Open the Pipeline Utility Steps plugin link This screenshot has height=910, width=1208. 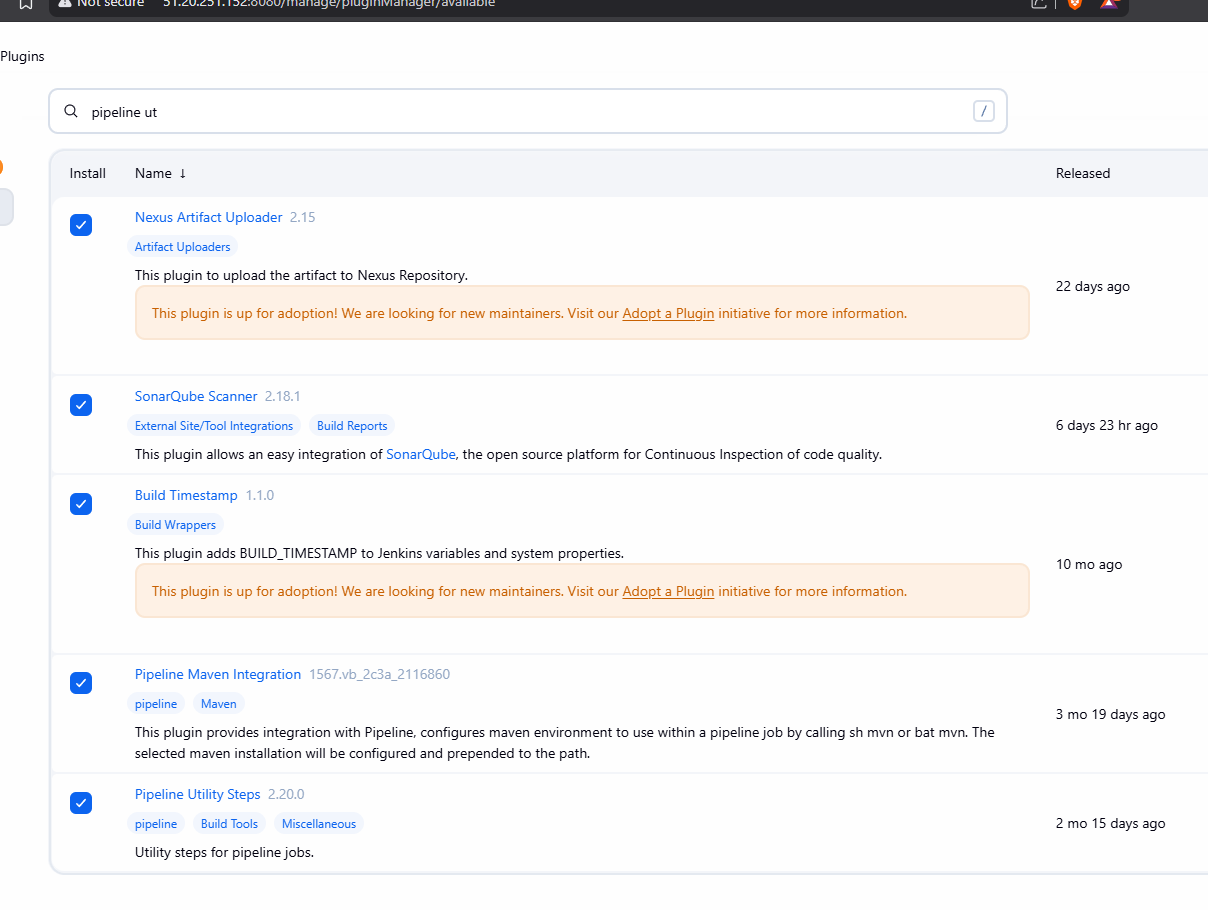tap(198, 794)
